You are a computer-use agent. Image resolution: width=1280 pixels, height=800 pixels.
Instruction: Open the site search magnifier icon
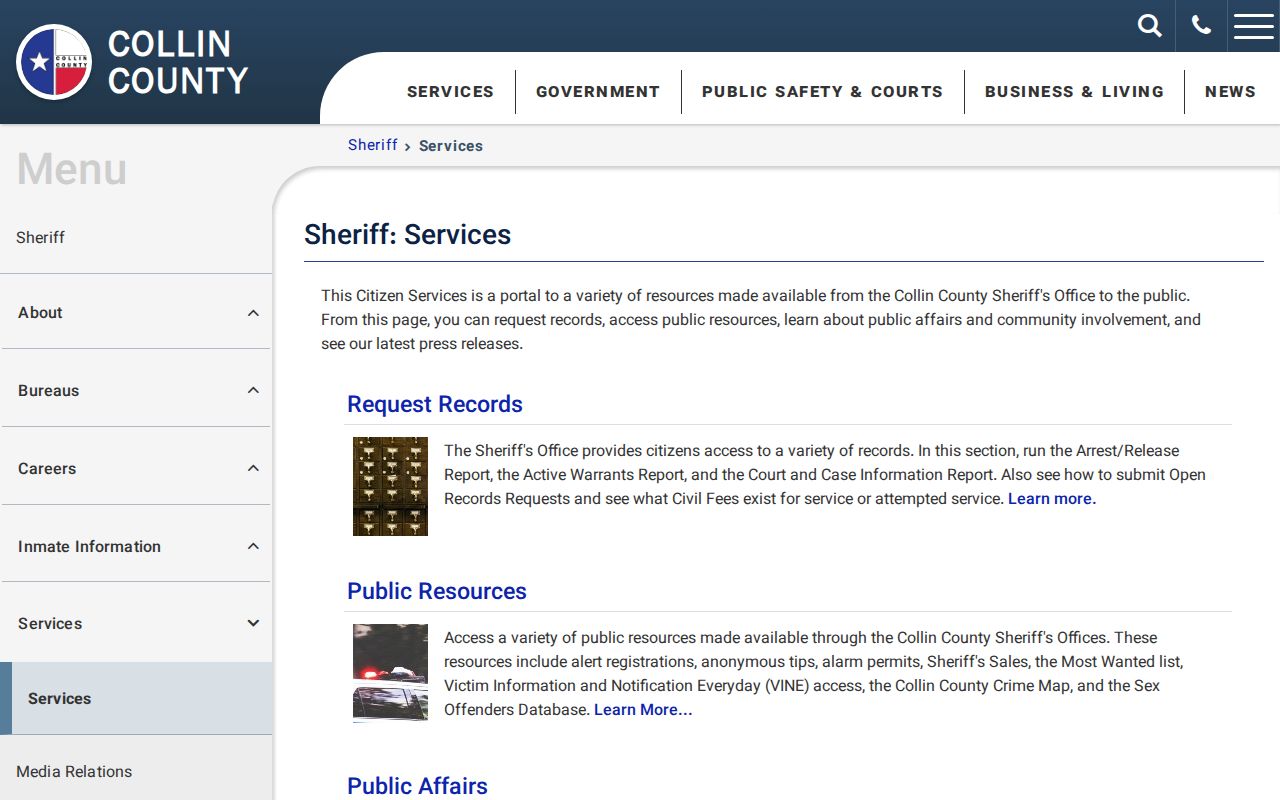pyautogui.click(x=1150, y=26)
